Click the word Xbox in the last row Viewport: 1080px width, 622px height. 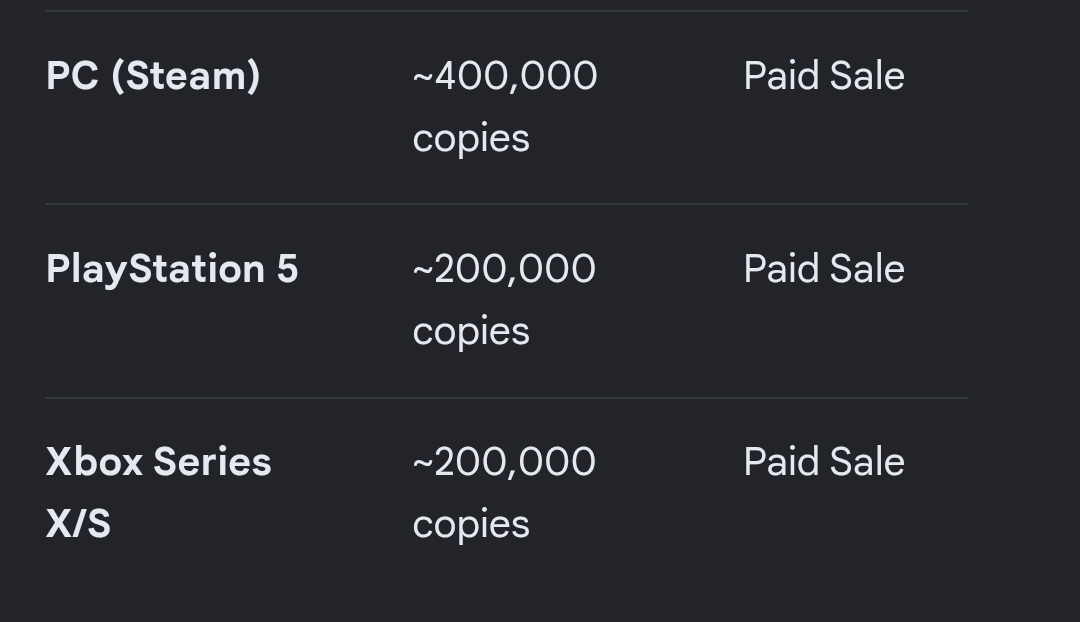click(x=94, y=462)
